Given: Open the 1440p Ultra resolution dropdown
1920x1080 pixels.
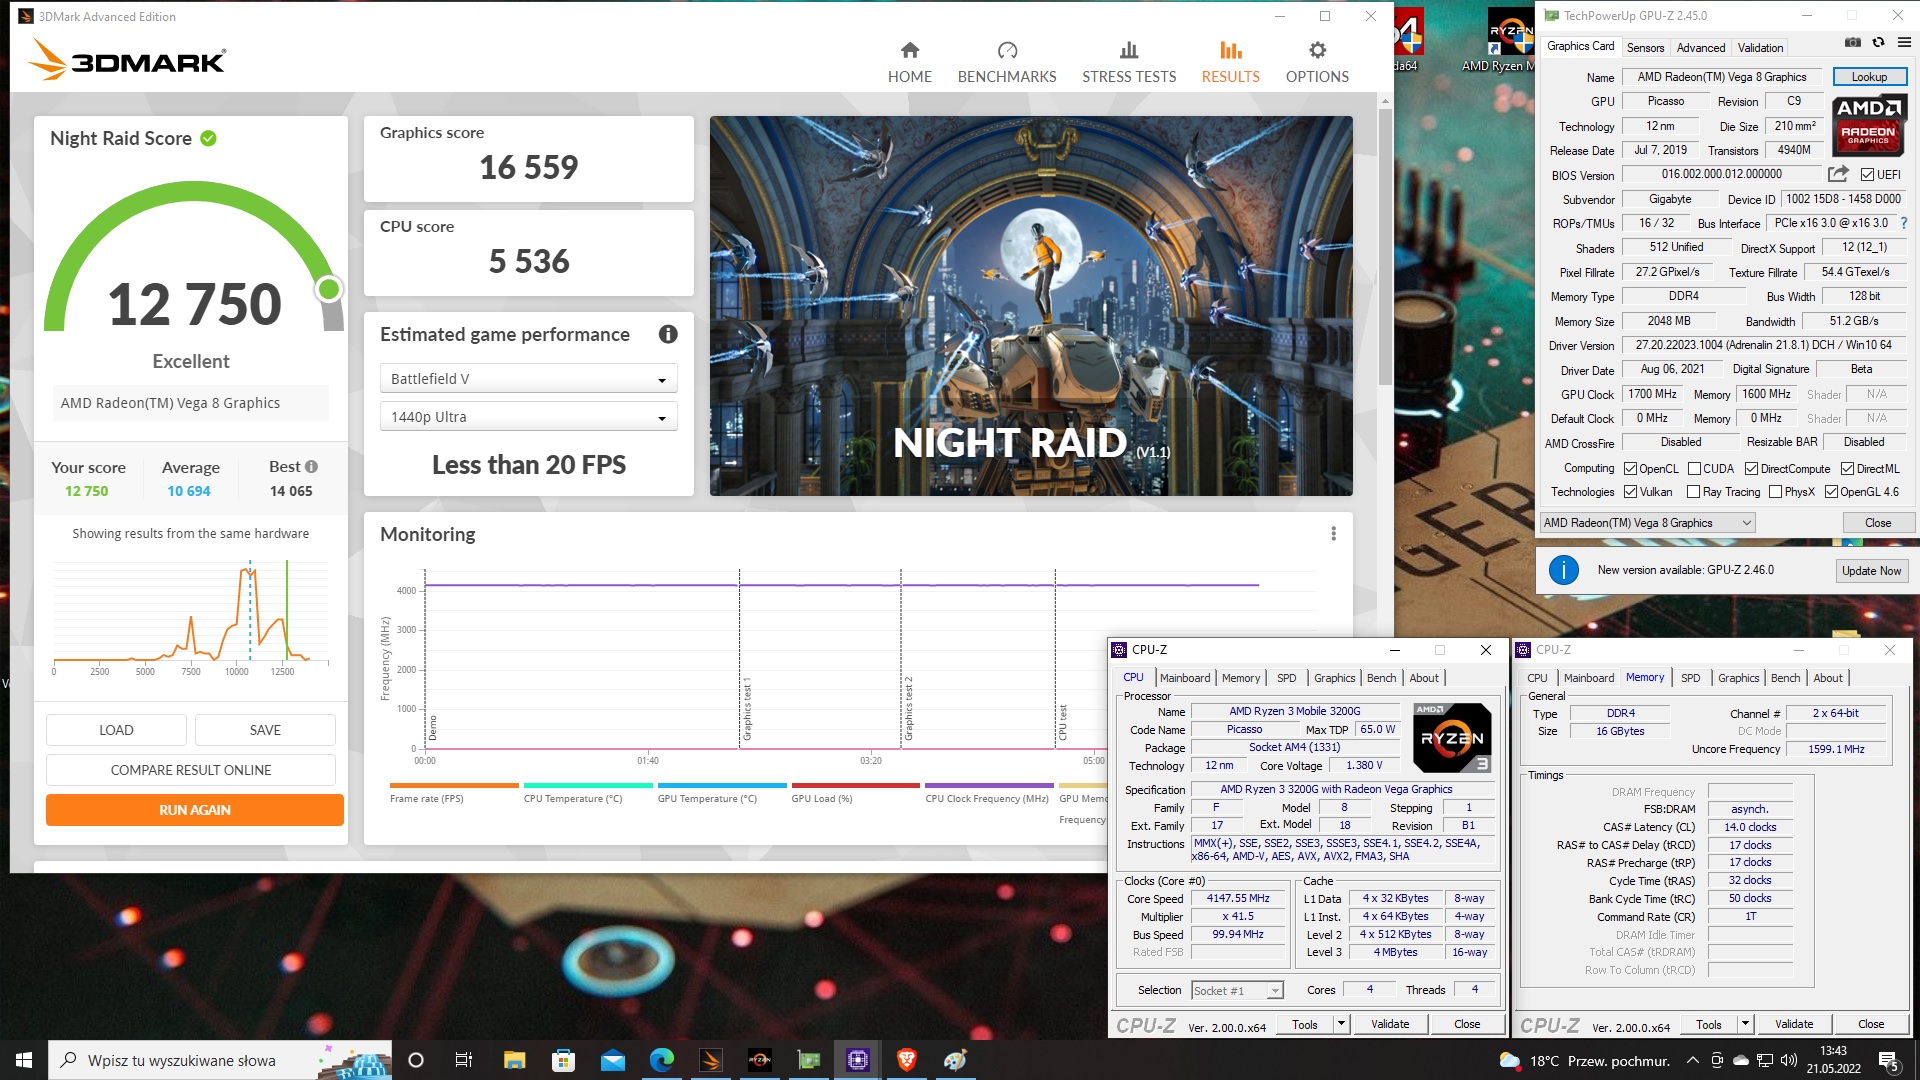Looking at the screenshot, I should 528,417.
